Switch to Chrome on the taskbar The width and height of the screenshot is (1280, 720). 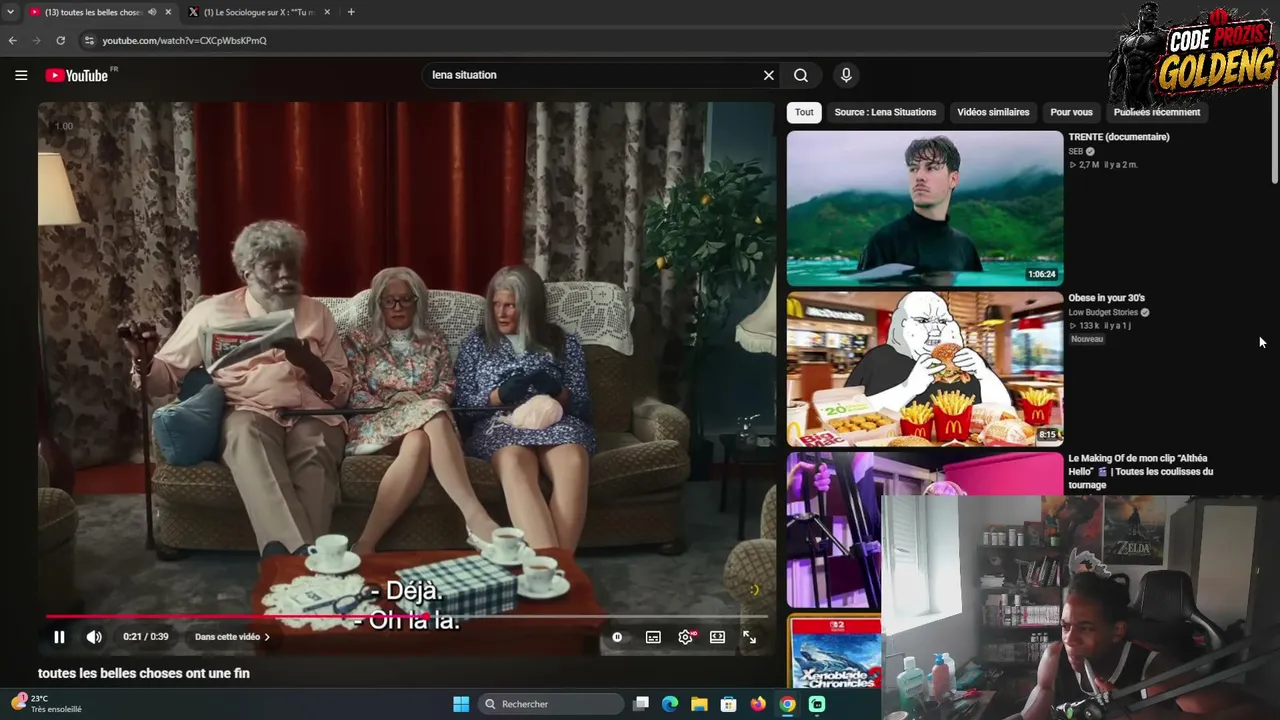(788, 704)
